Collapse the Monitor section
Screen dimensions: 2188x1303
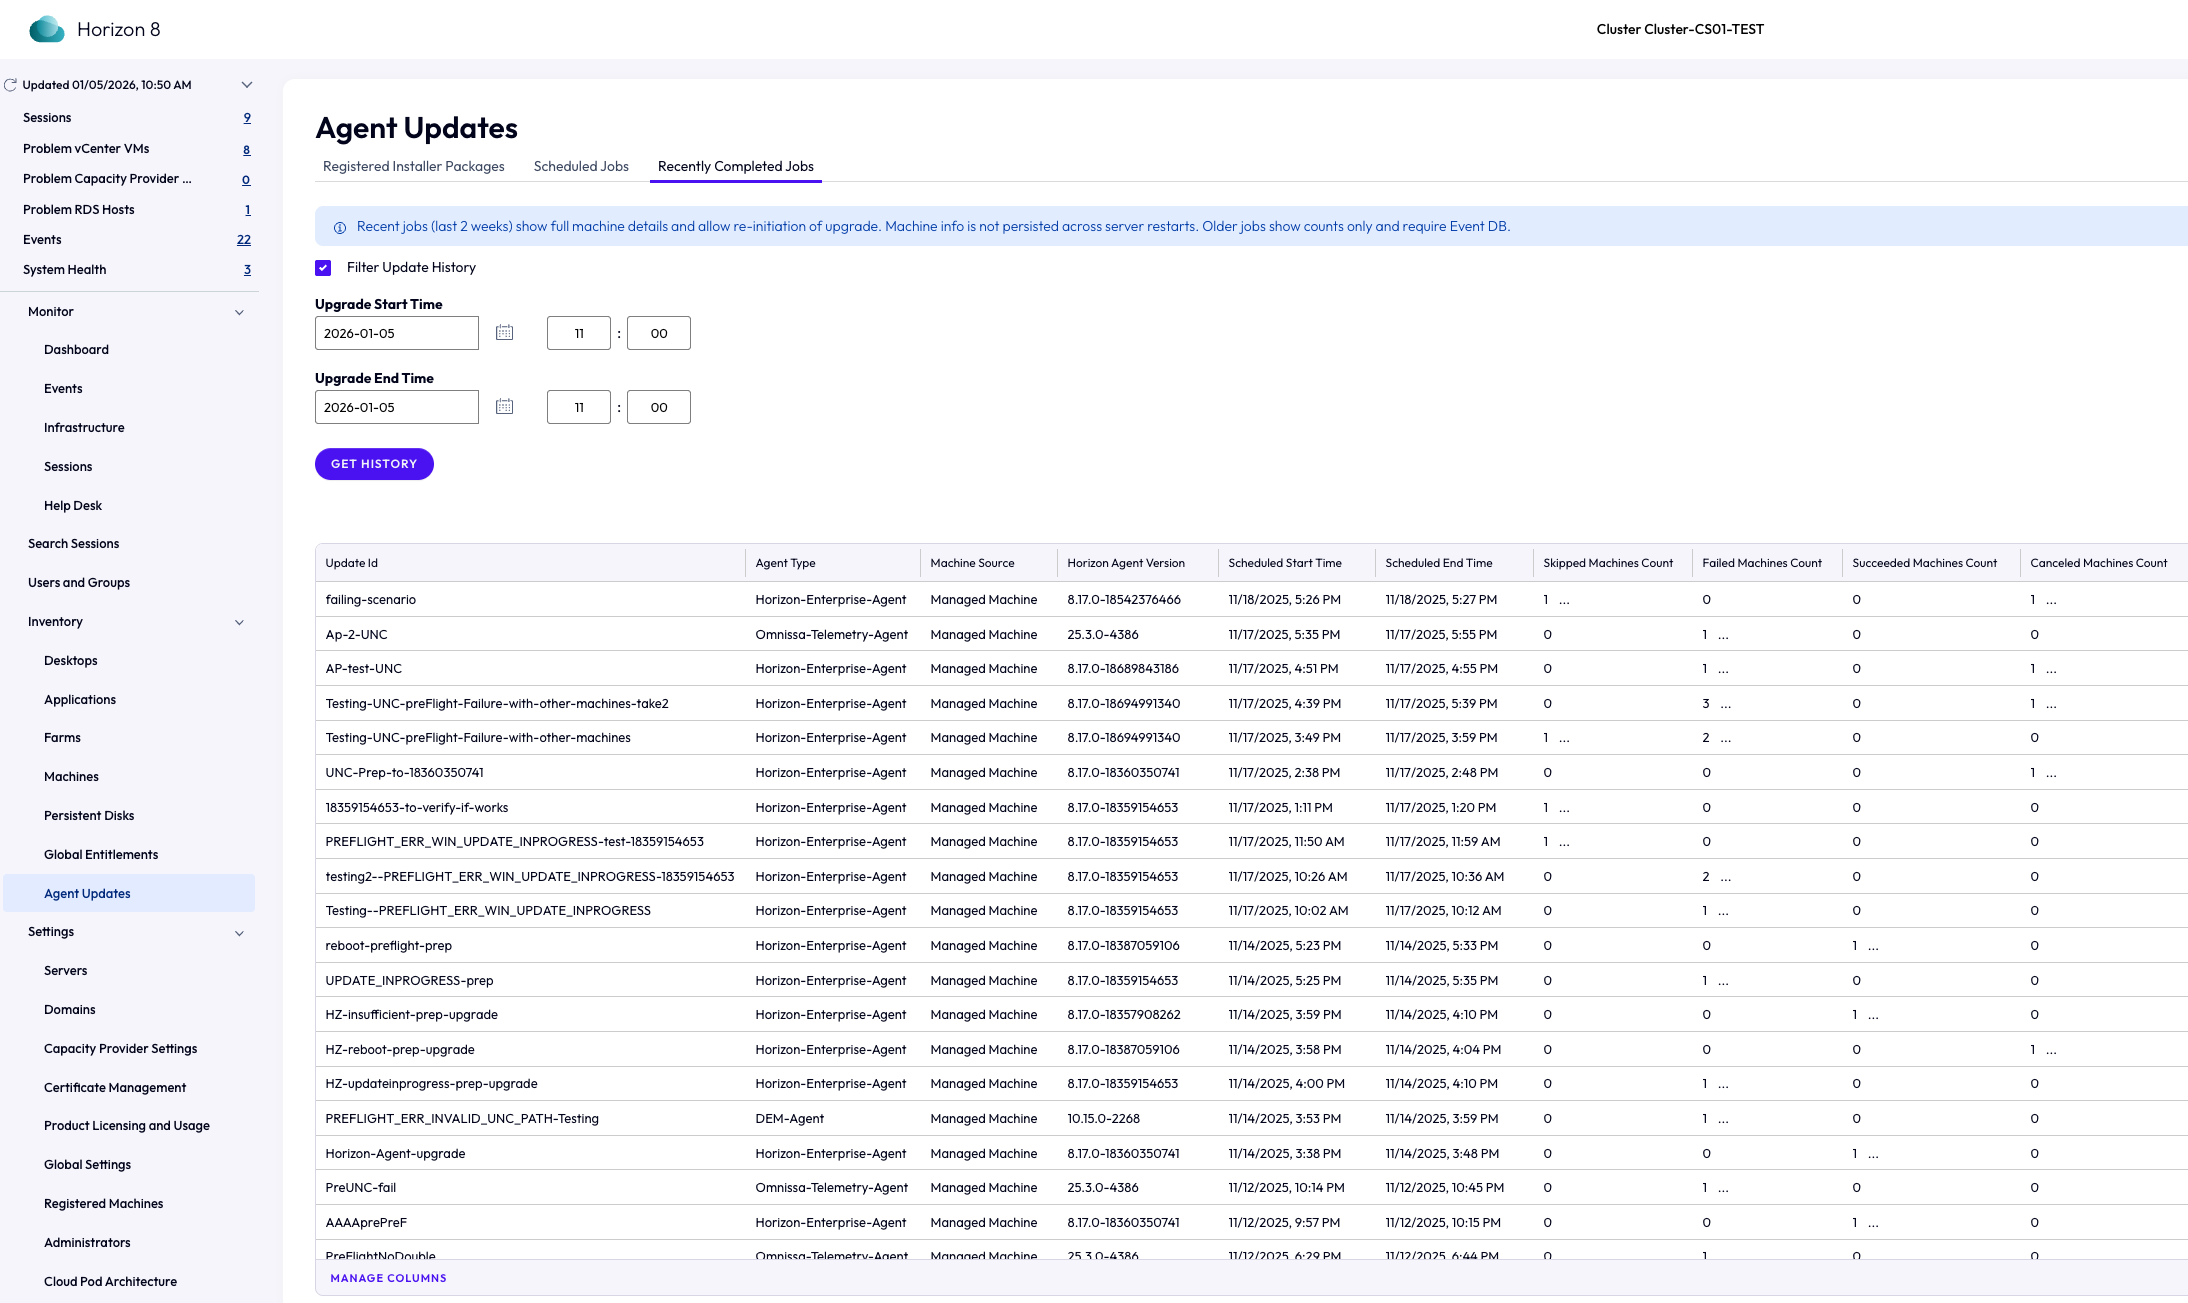coord(239,312)
